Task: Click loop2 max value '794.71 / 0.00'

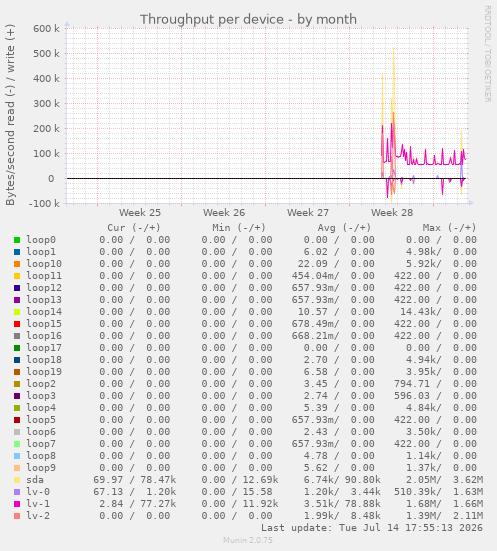Action: tap(435, 384)
